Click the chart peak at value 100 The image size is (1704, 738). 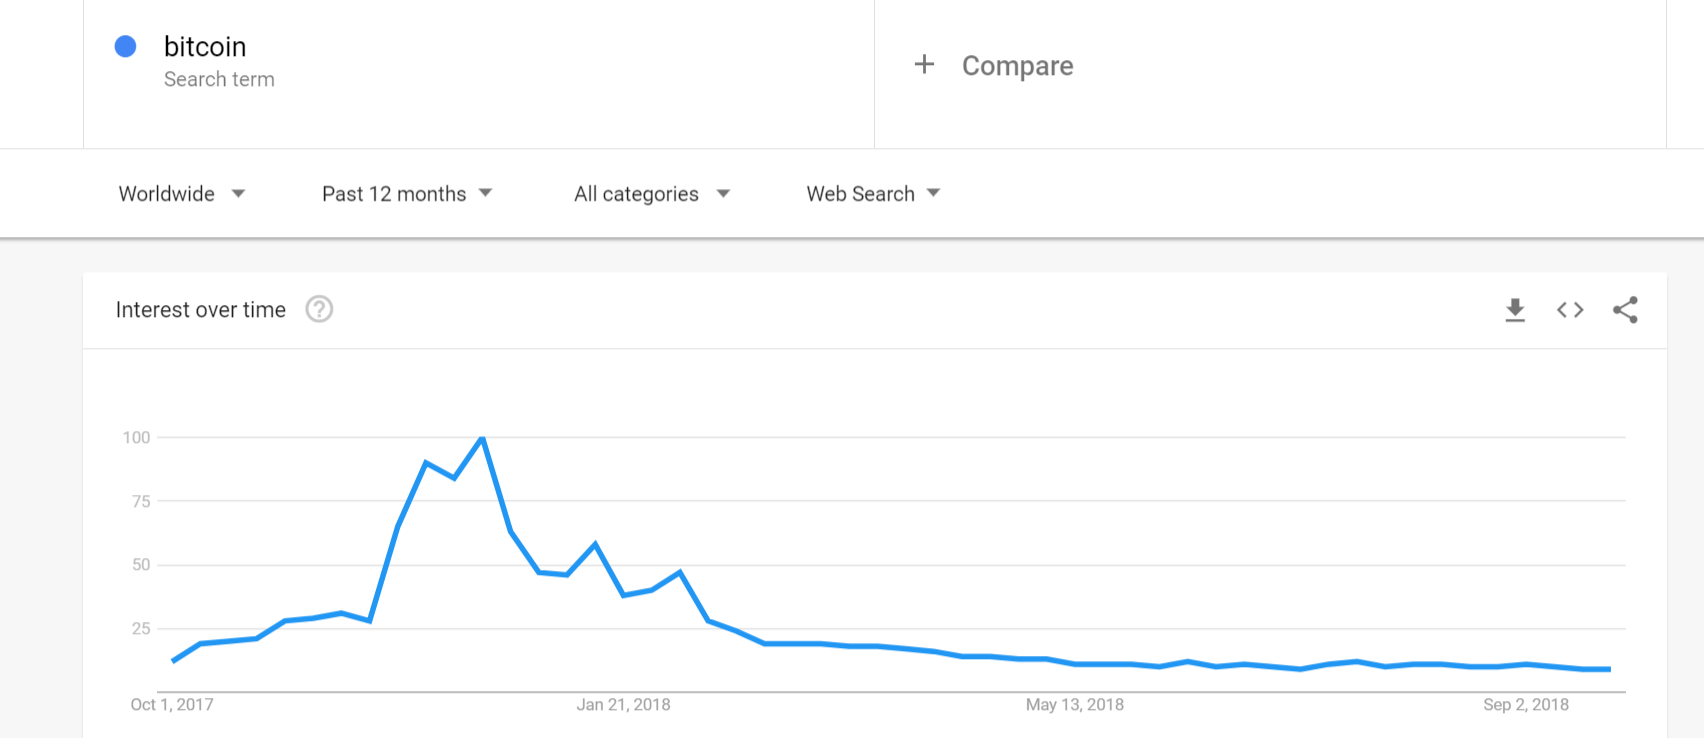(x=483, y=438)
